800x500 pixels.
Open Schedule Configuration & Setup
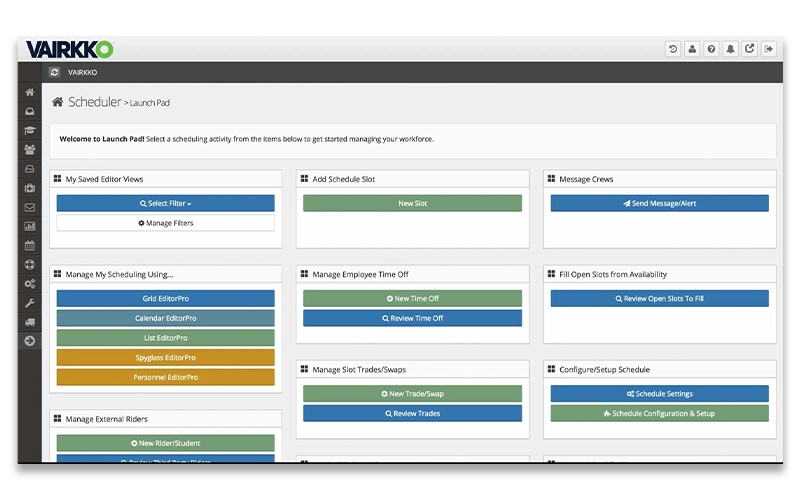click(660, 413)
